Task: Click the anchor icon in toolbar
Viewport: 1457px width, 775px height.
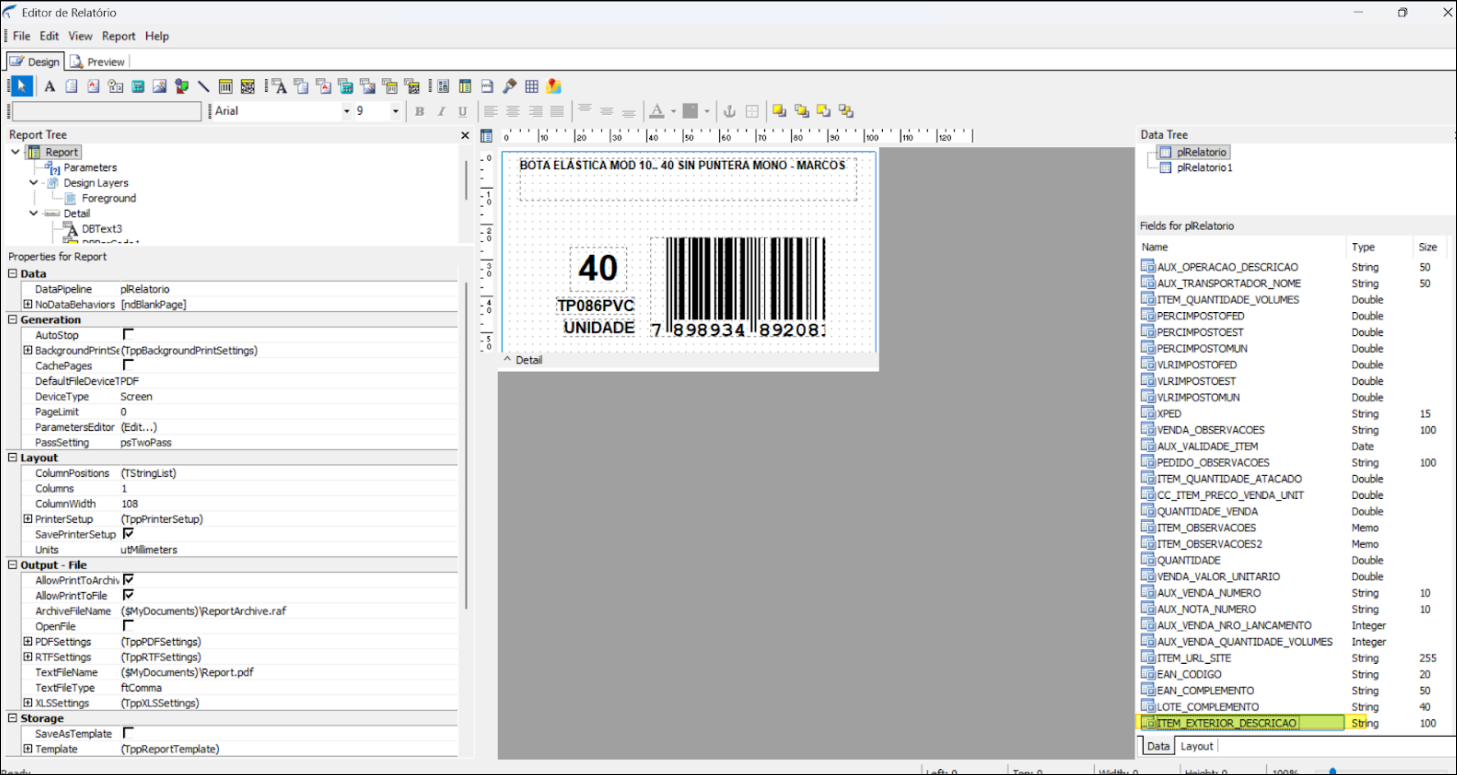Action: point(729,111)
